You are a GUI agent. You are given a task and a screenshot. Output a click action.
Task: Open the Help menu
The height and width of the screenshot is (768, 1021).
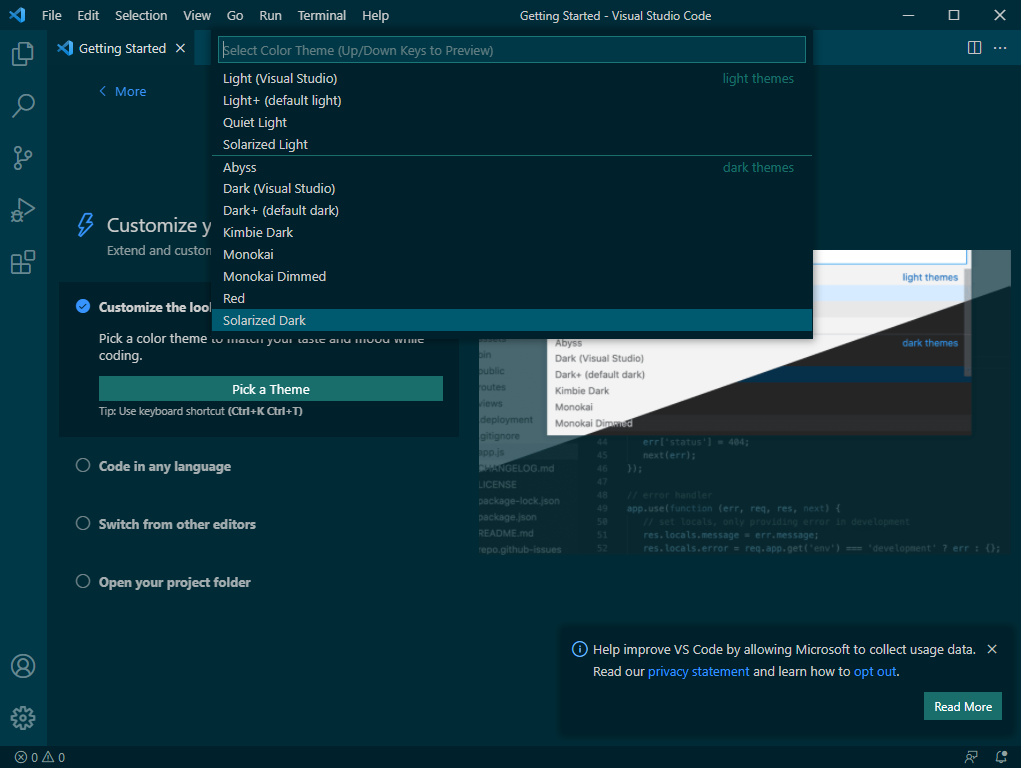click(375, 15)
